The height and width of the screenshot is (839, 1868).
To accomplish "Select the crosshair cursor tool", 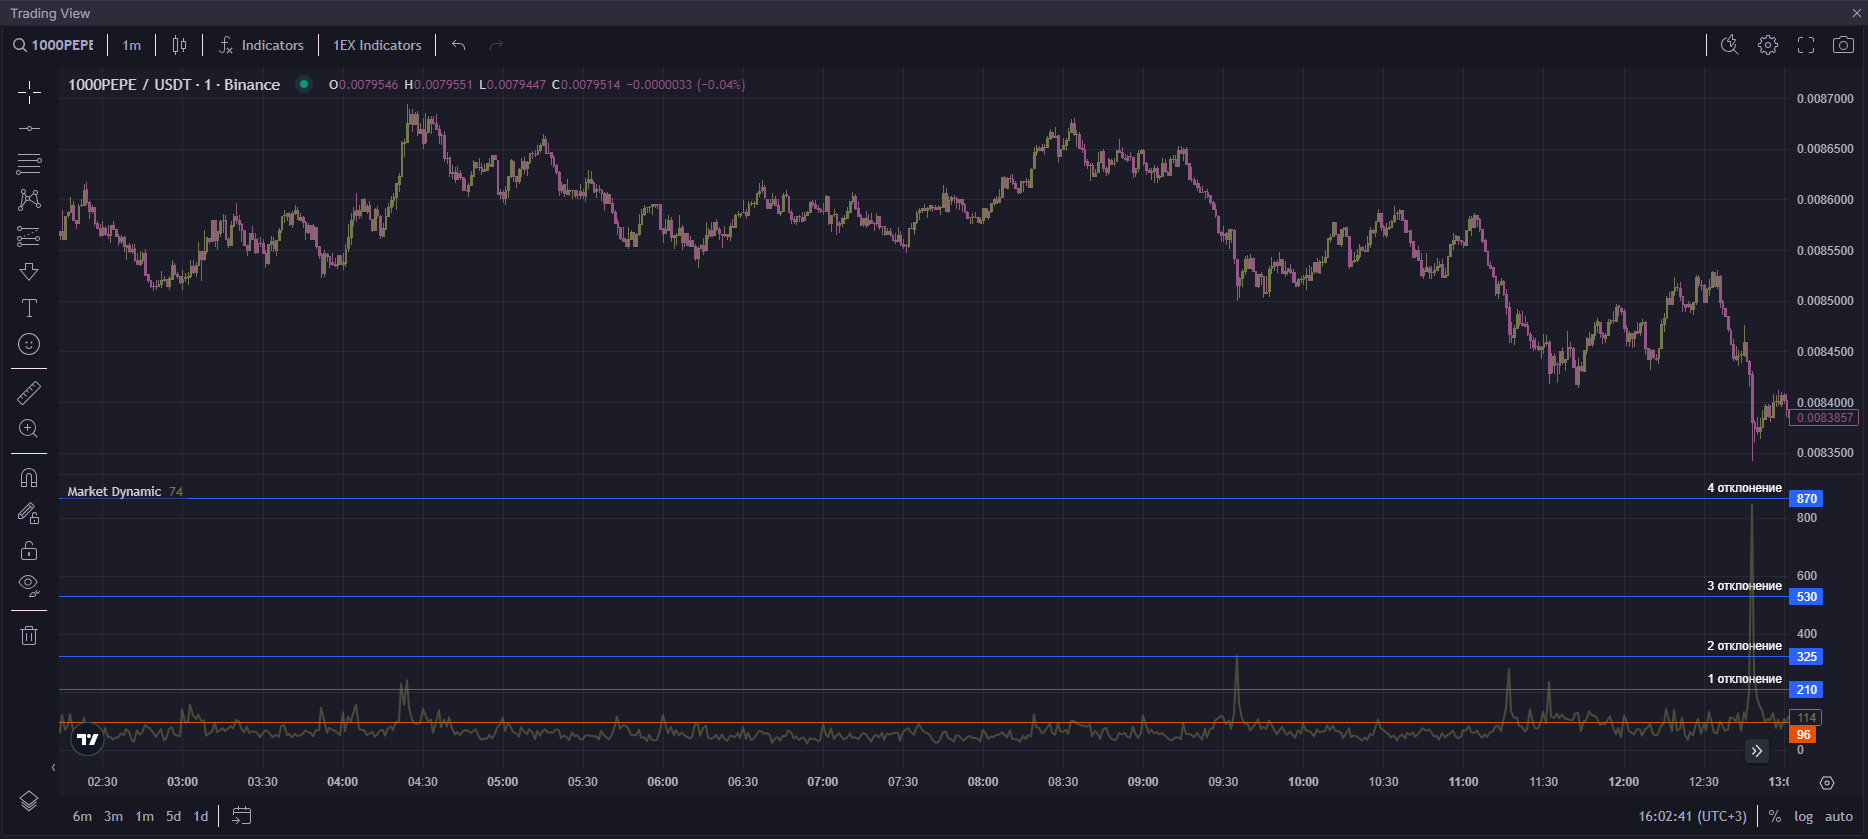I will 29,93.
